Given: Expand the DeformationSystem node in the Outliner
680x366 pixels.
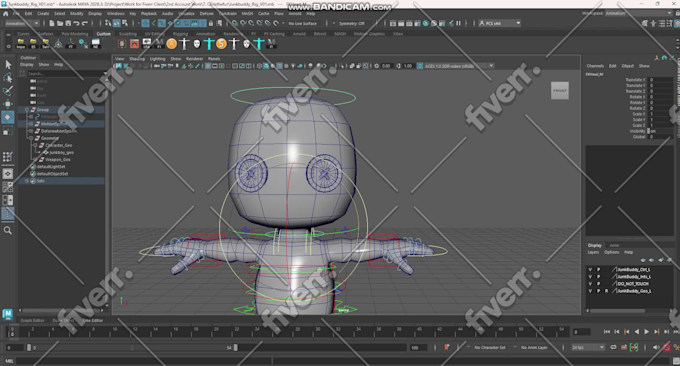Looking at the screenshot, I should (32, 131).
